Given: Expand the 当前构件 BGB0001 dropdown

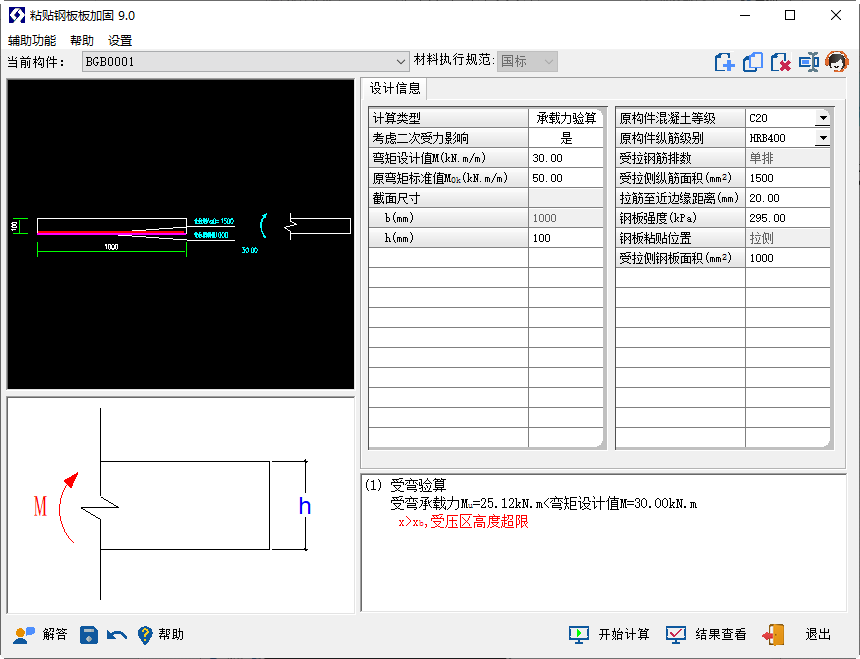Looking at the screenshot, I should click(402, 62).
